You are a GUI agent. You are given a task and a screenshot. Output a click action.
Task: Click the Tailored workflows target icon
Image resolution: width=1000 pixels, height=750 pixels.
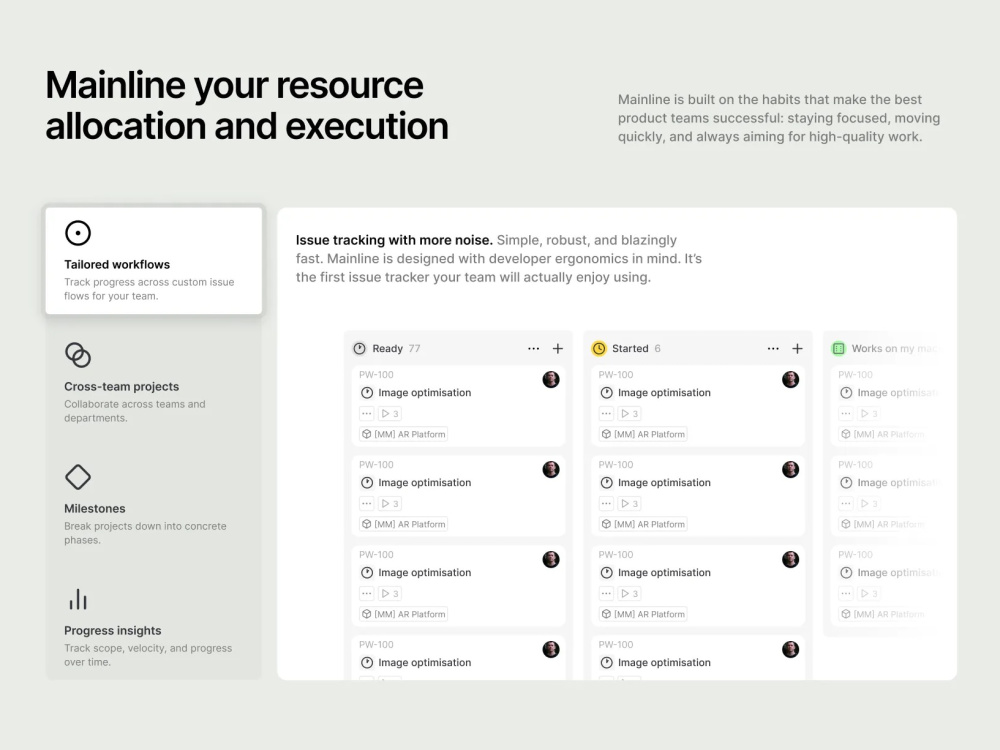click(x=78, y=233)
